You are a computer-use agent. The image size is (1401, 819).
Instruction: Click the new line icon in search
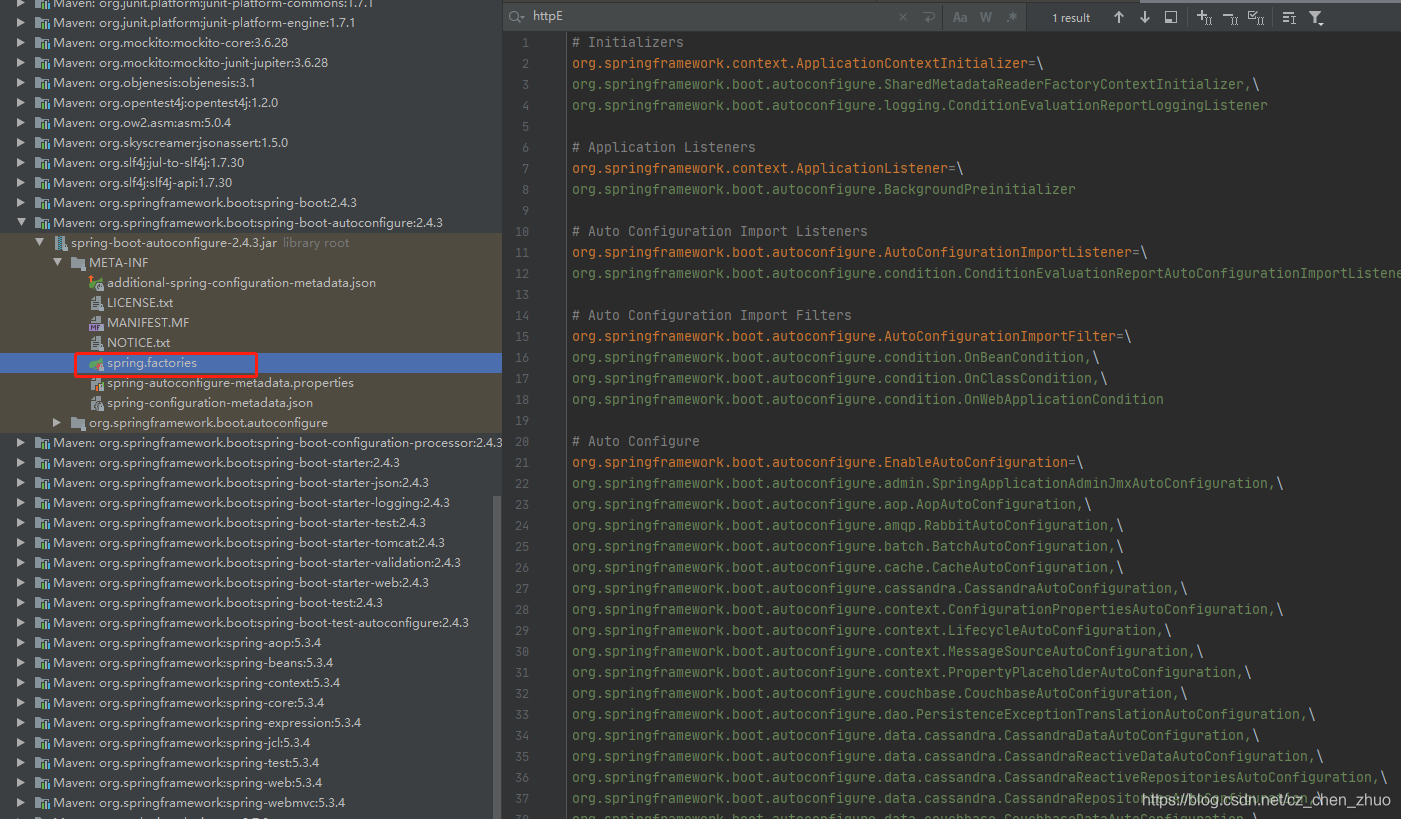coord(929,17)
